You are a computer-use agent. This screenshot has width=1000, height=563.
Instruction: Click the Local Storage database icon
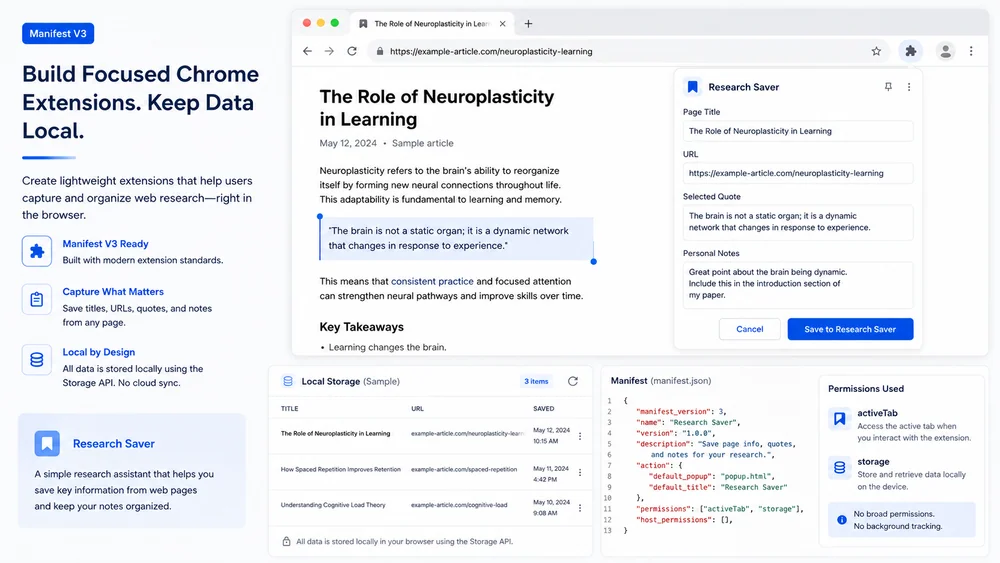(x=288, y=381)
